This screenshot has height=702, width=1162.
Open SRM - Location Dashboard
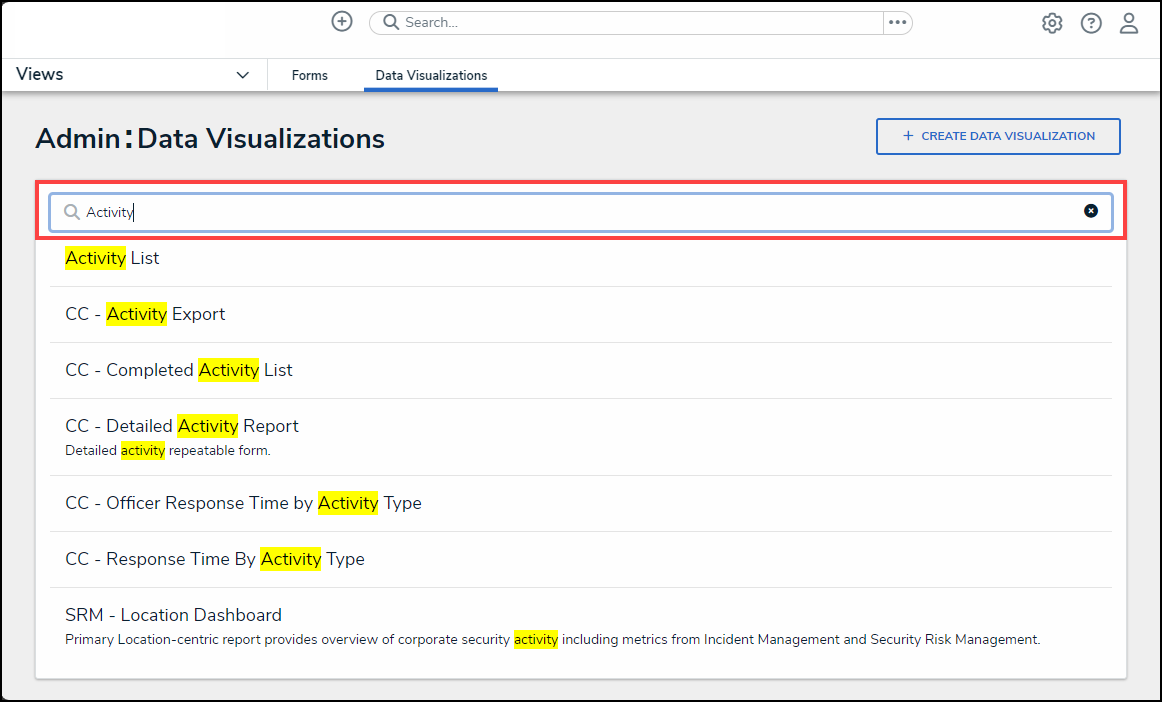tap(173, 615)
